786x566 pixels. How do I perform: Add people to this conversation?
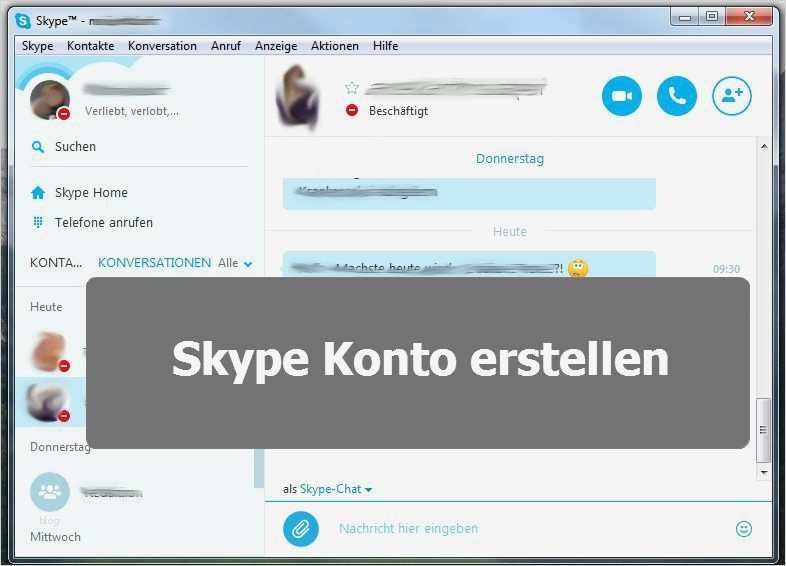click(732, 96)
